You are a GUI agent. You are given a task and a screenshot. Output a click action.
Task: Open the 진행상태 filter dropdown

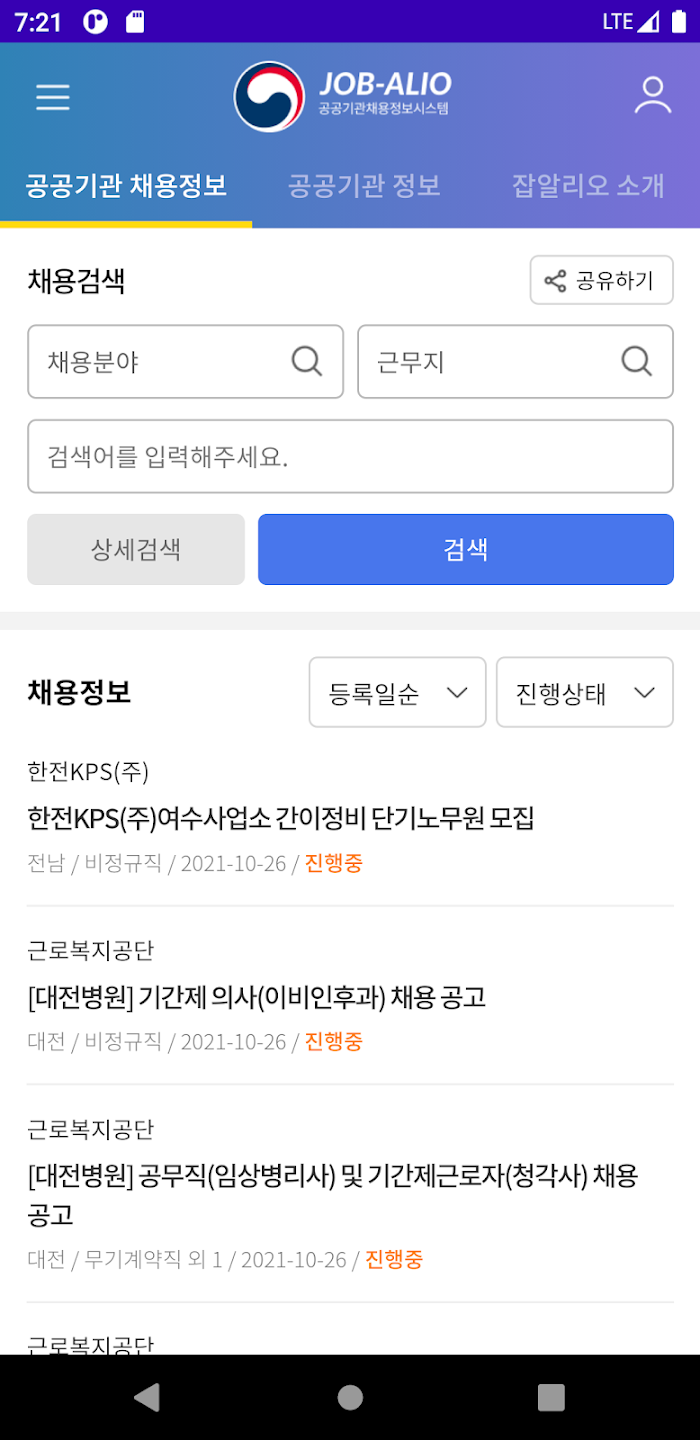pos(584,692)
